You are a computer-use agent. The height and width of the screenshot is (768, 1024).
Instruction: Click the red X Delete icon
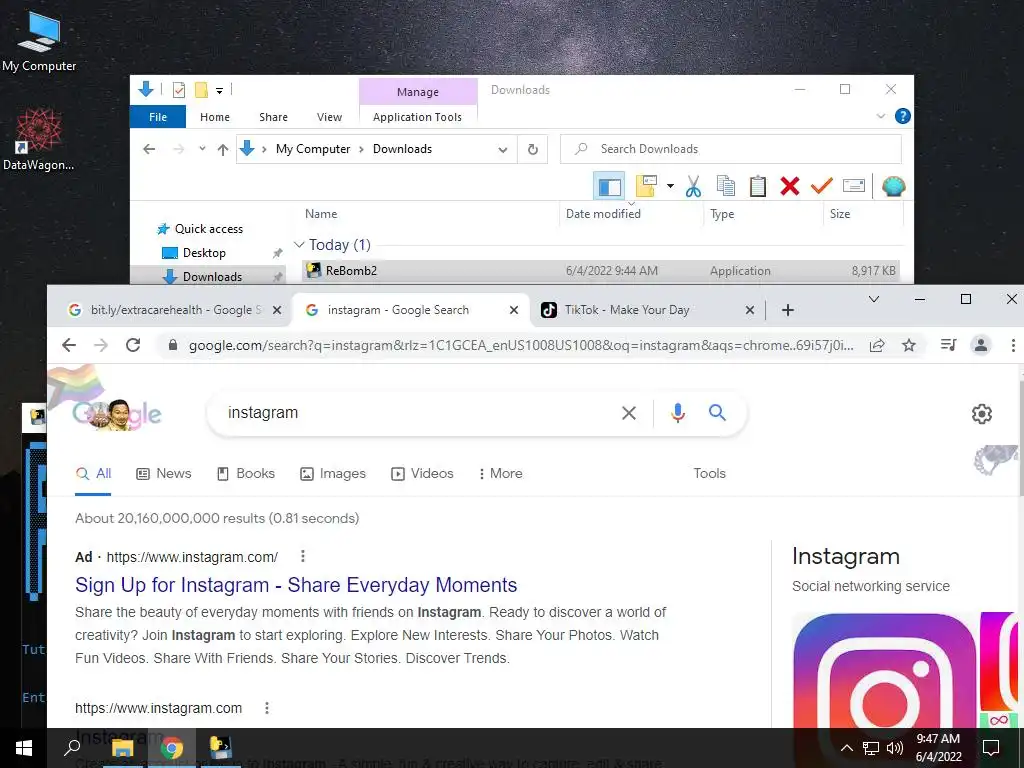pyautogui.click(x=790, y=186)
